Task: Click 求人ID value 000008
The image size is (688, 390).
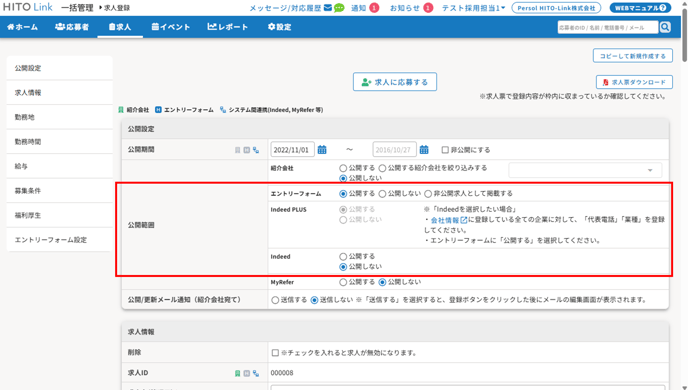Action: tap(282, 373)
